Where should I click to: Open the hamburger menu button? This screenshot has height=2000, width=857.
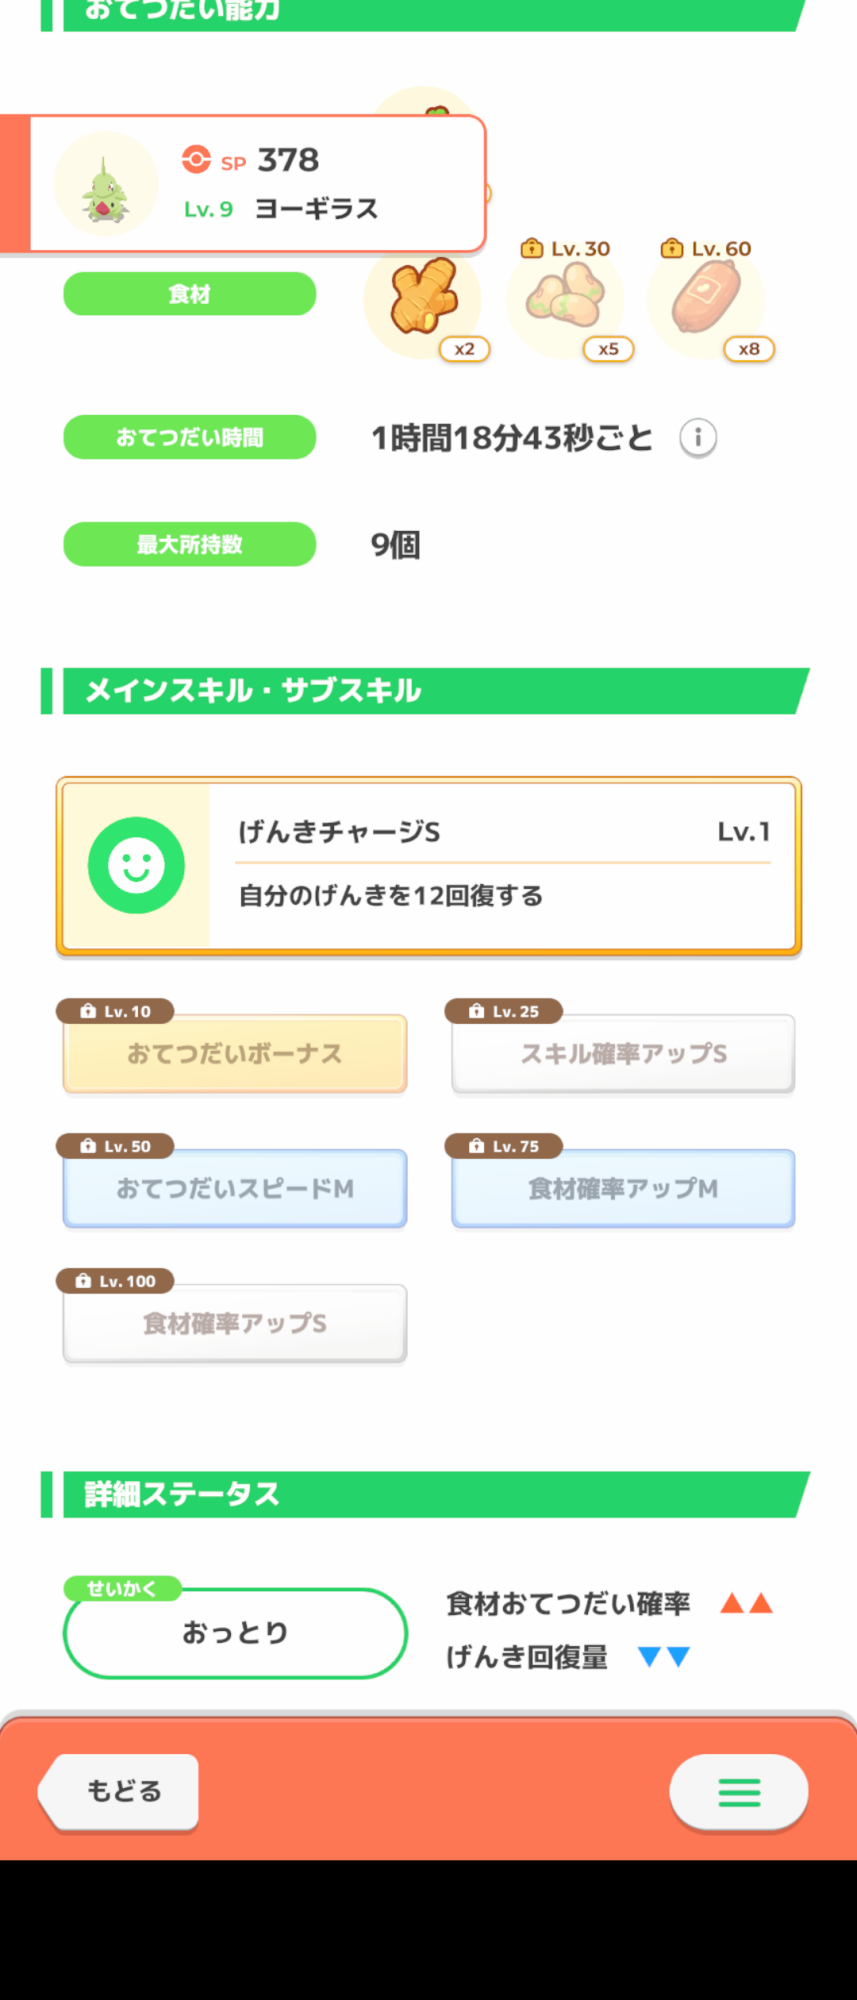(x=739, y=1792)
